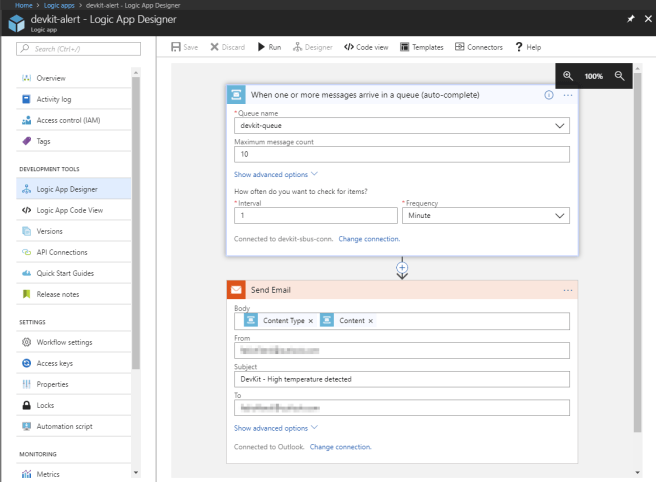
Task: Click Change connection for Outlook
Action: [x=340, y=446]
